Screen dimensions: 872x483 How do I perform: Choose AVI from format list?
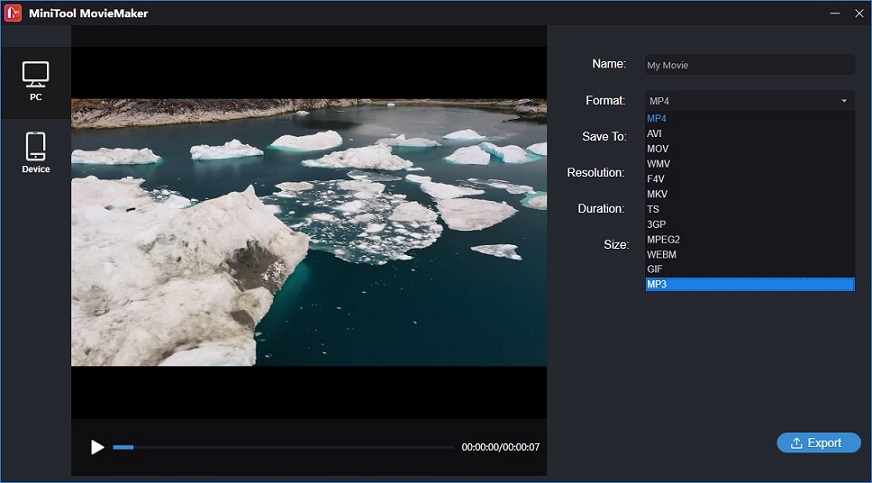point(750,133)
